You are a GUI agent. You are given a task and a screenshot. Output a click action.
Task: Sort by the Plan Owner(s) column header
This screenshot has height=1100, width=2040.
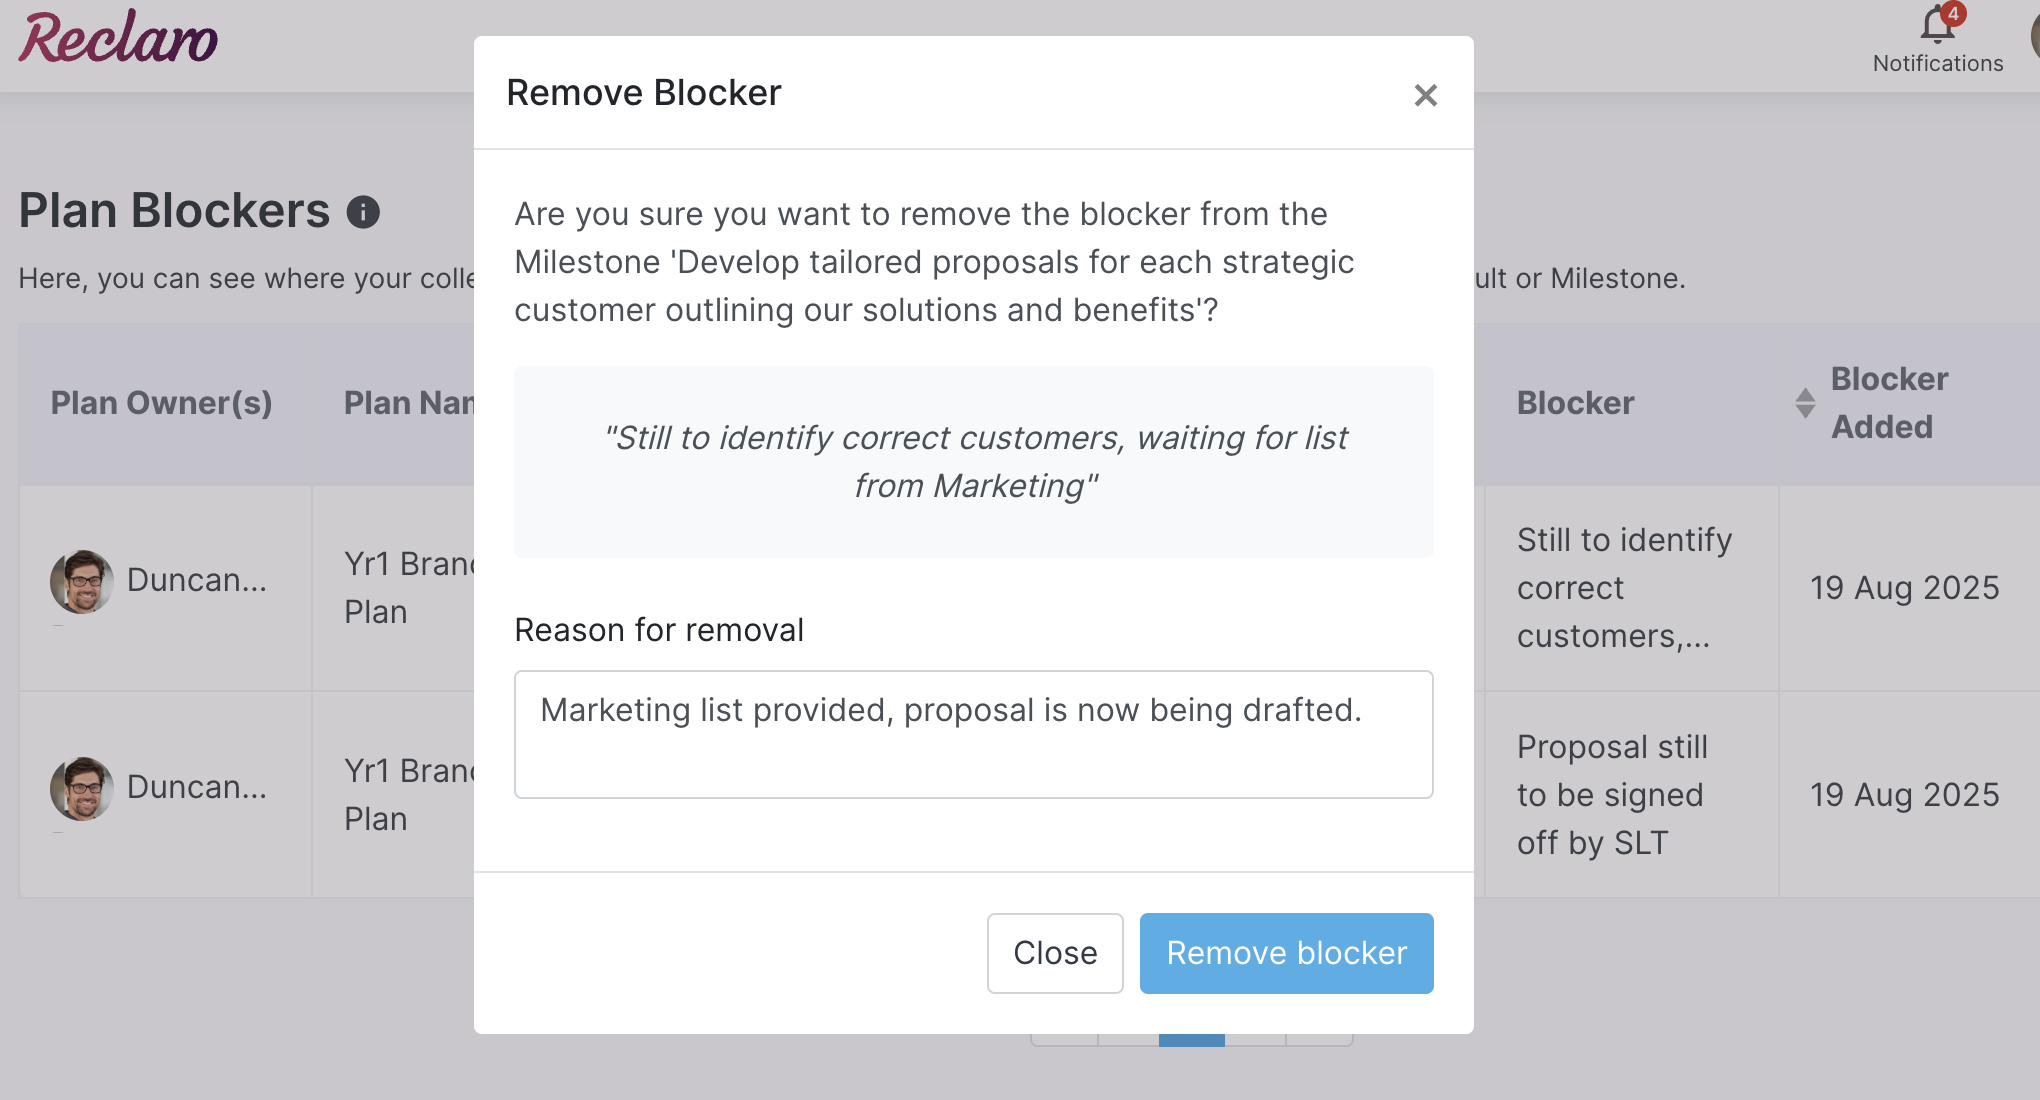(162, 403)
